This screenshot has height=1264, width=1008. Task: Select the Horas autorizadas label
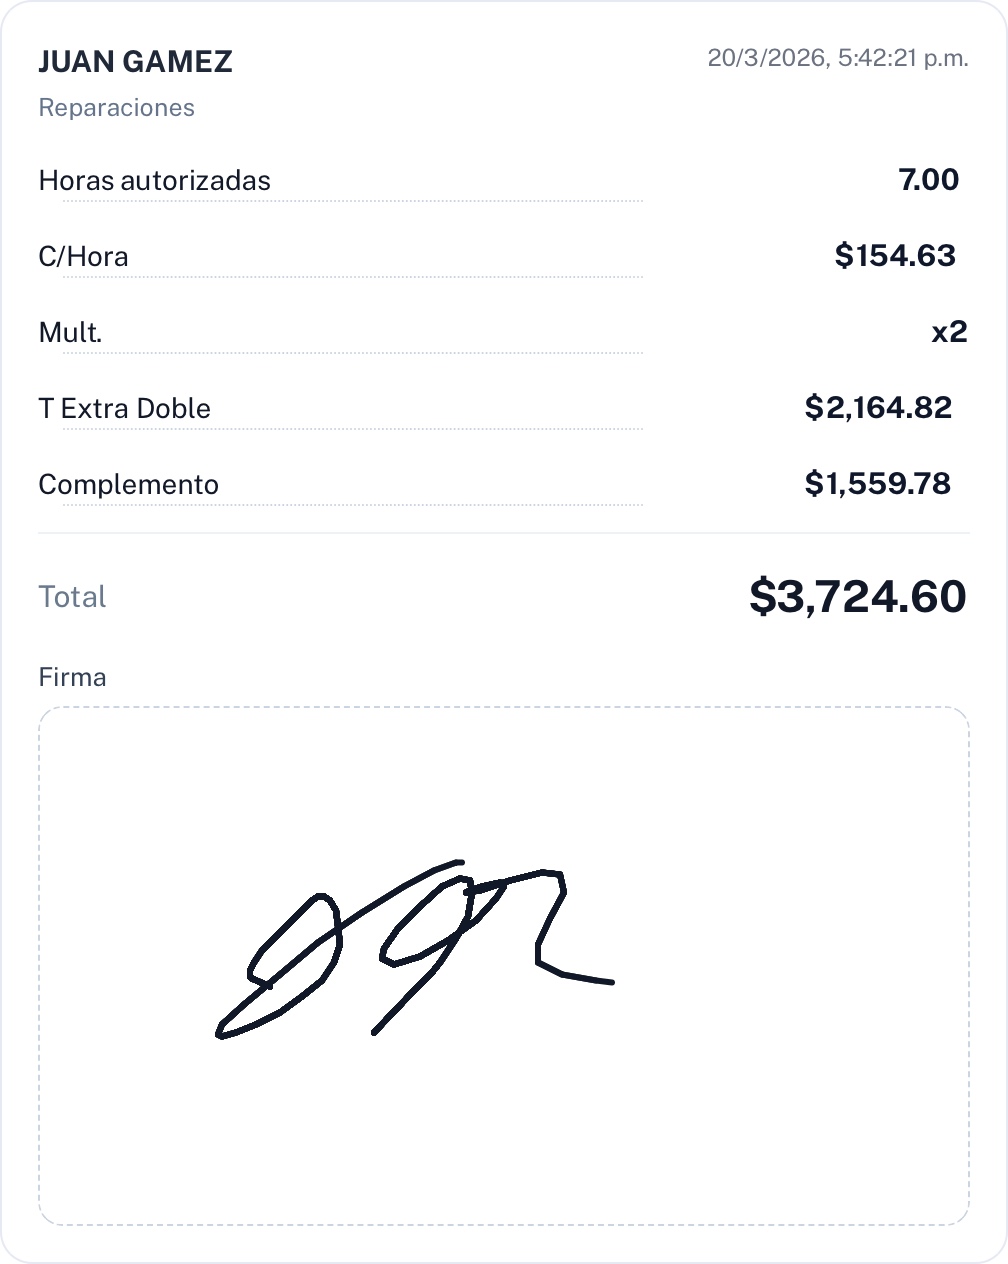[154, 181]
